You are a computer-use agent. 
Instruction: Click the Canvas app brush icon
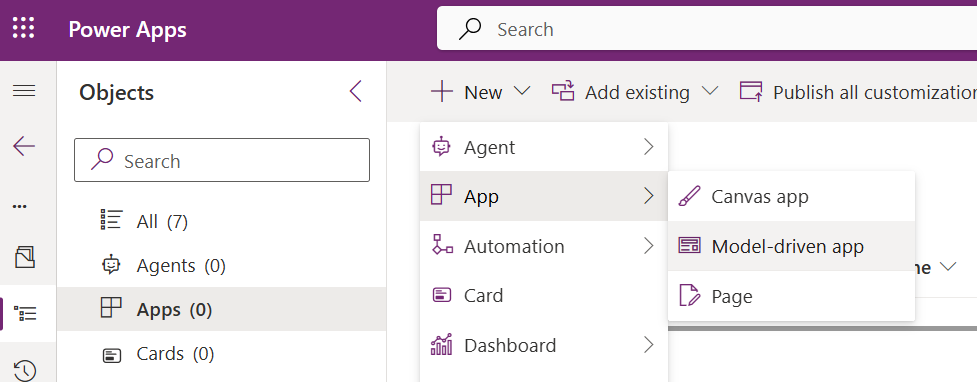pyautogui.click(x=689, y=196)
